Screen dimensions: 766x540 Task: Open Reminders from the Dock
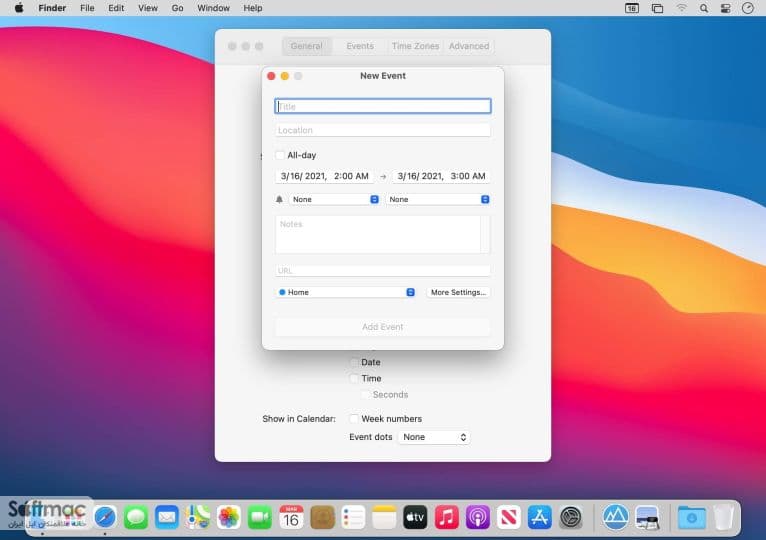353,518
